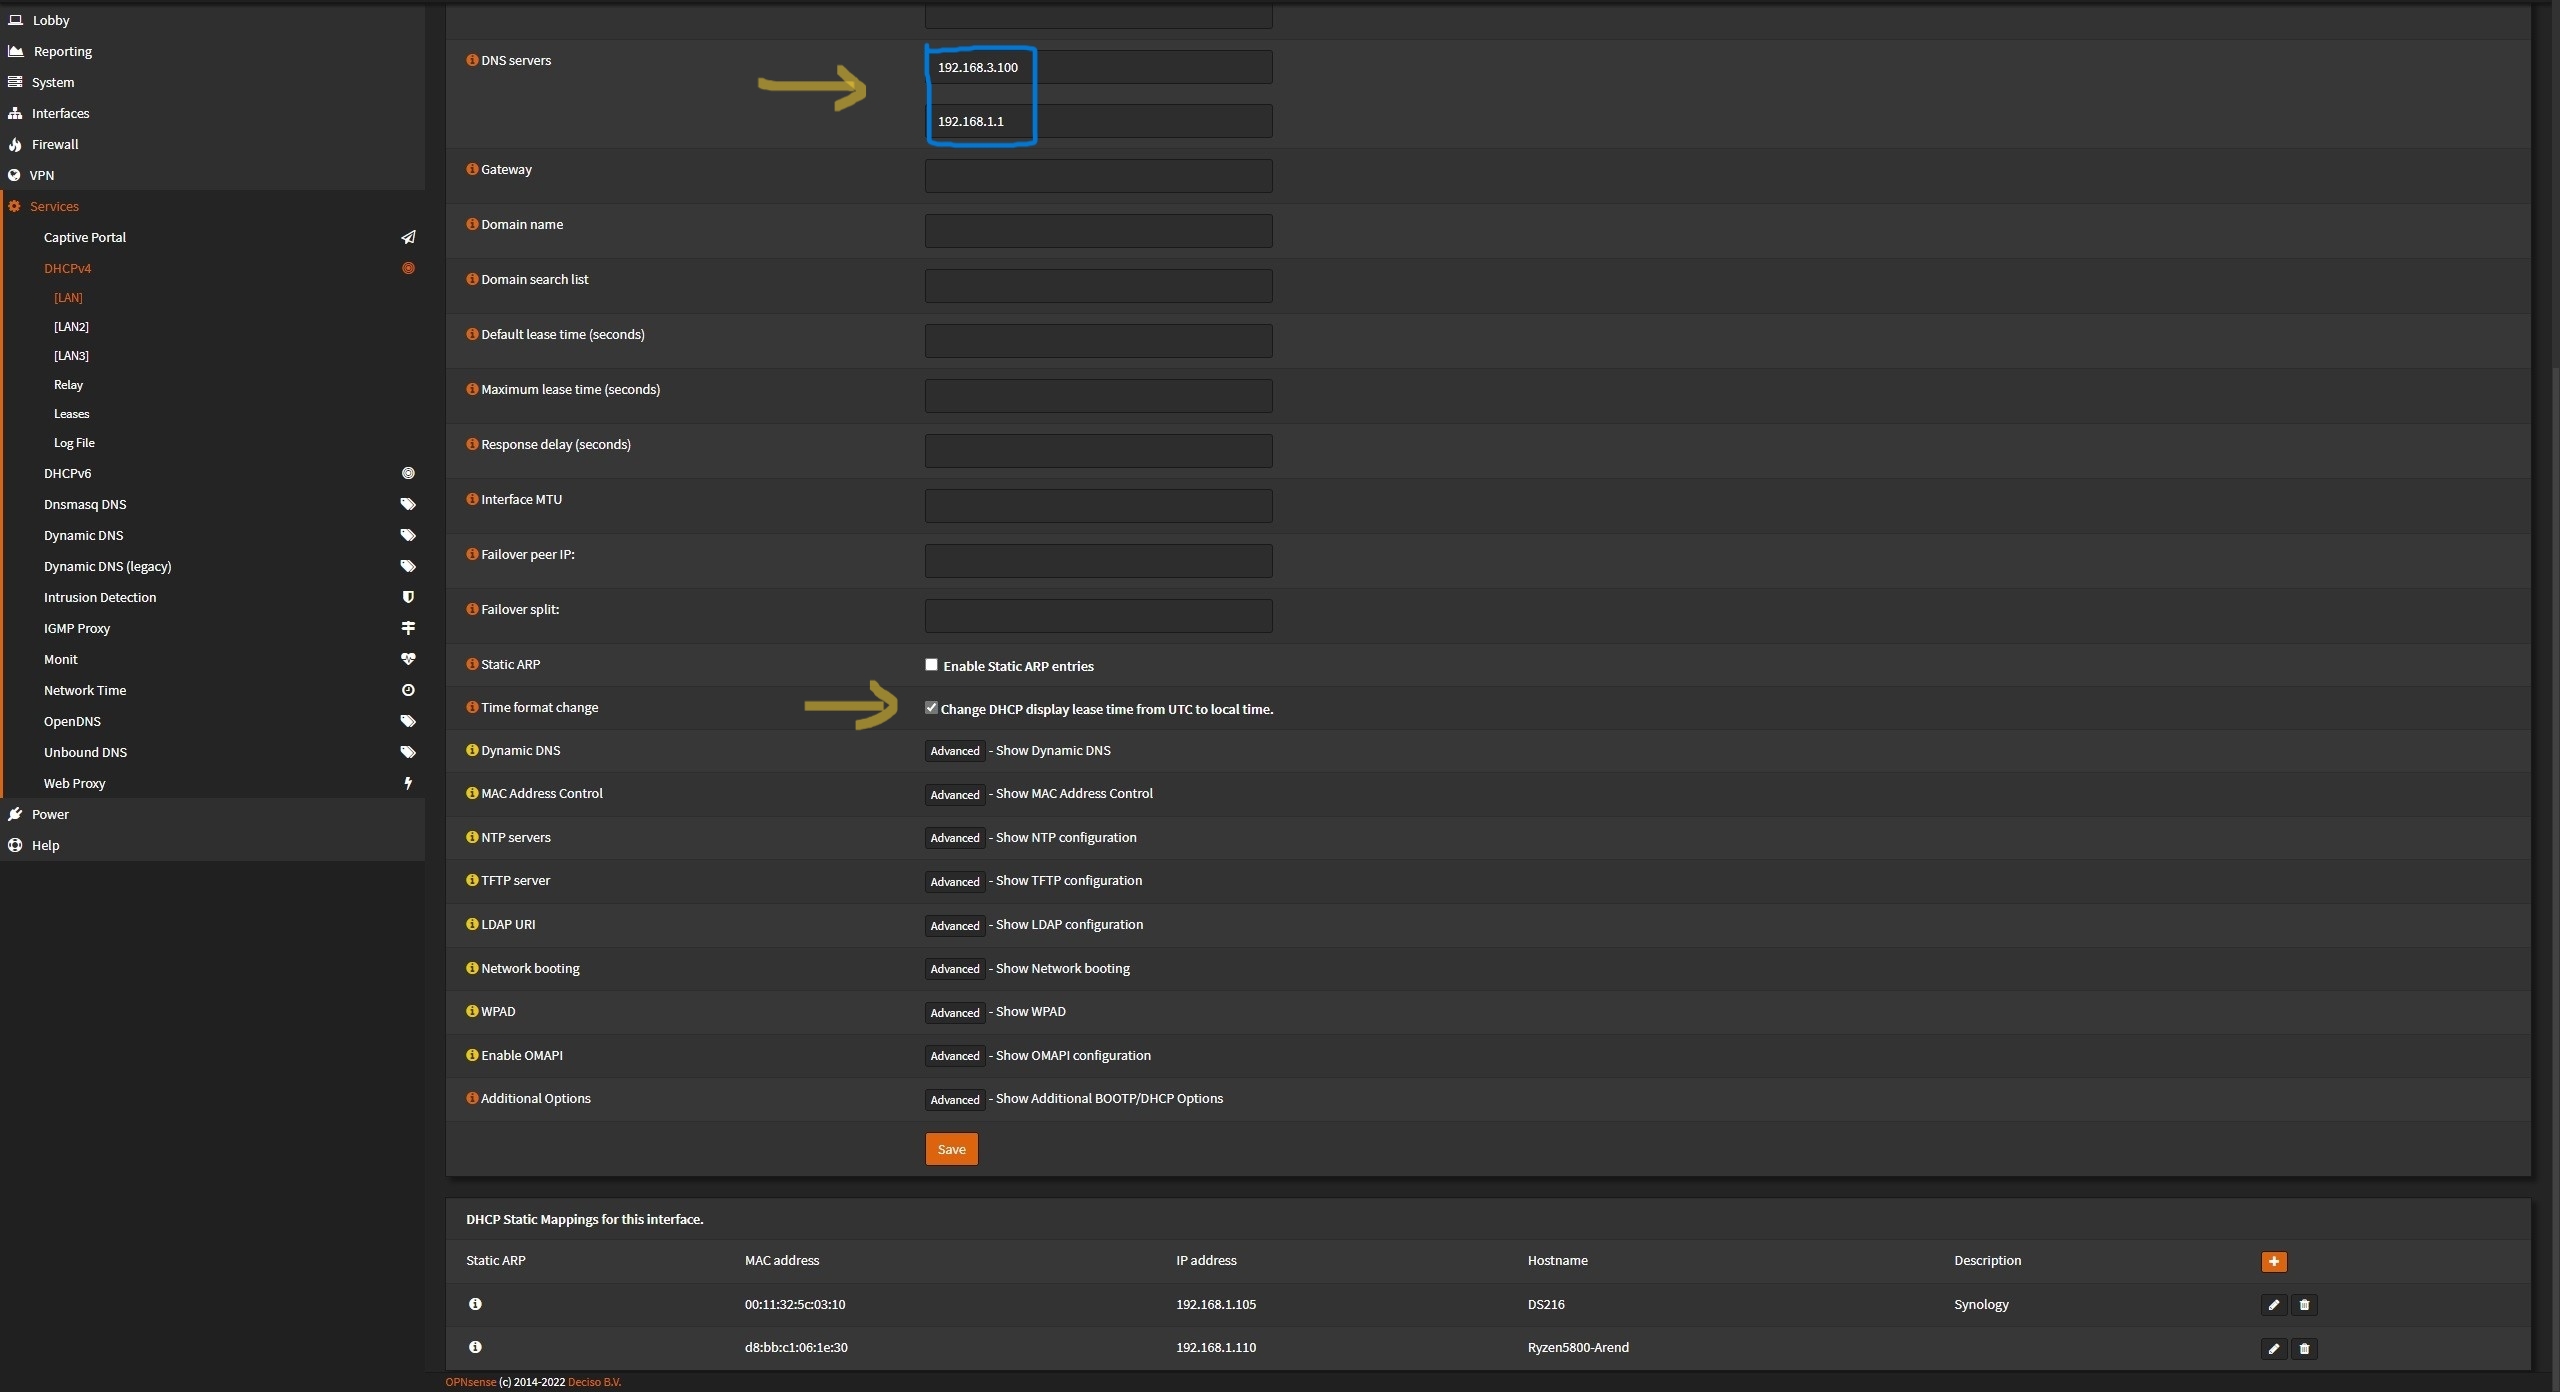
Task: Delete the DS216 mapping trash icon
Action: tap(2304, 1305)
